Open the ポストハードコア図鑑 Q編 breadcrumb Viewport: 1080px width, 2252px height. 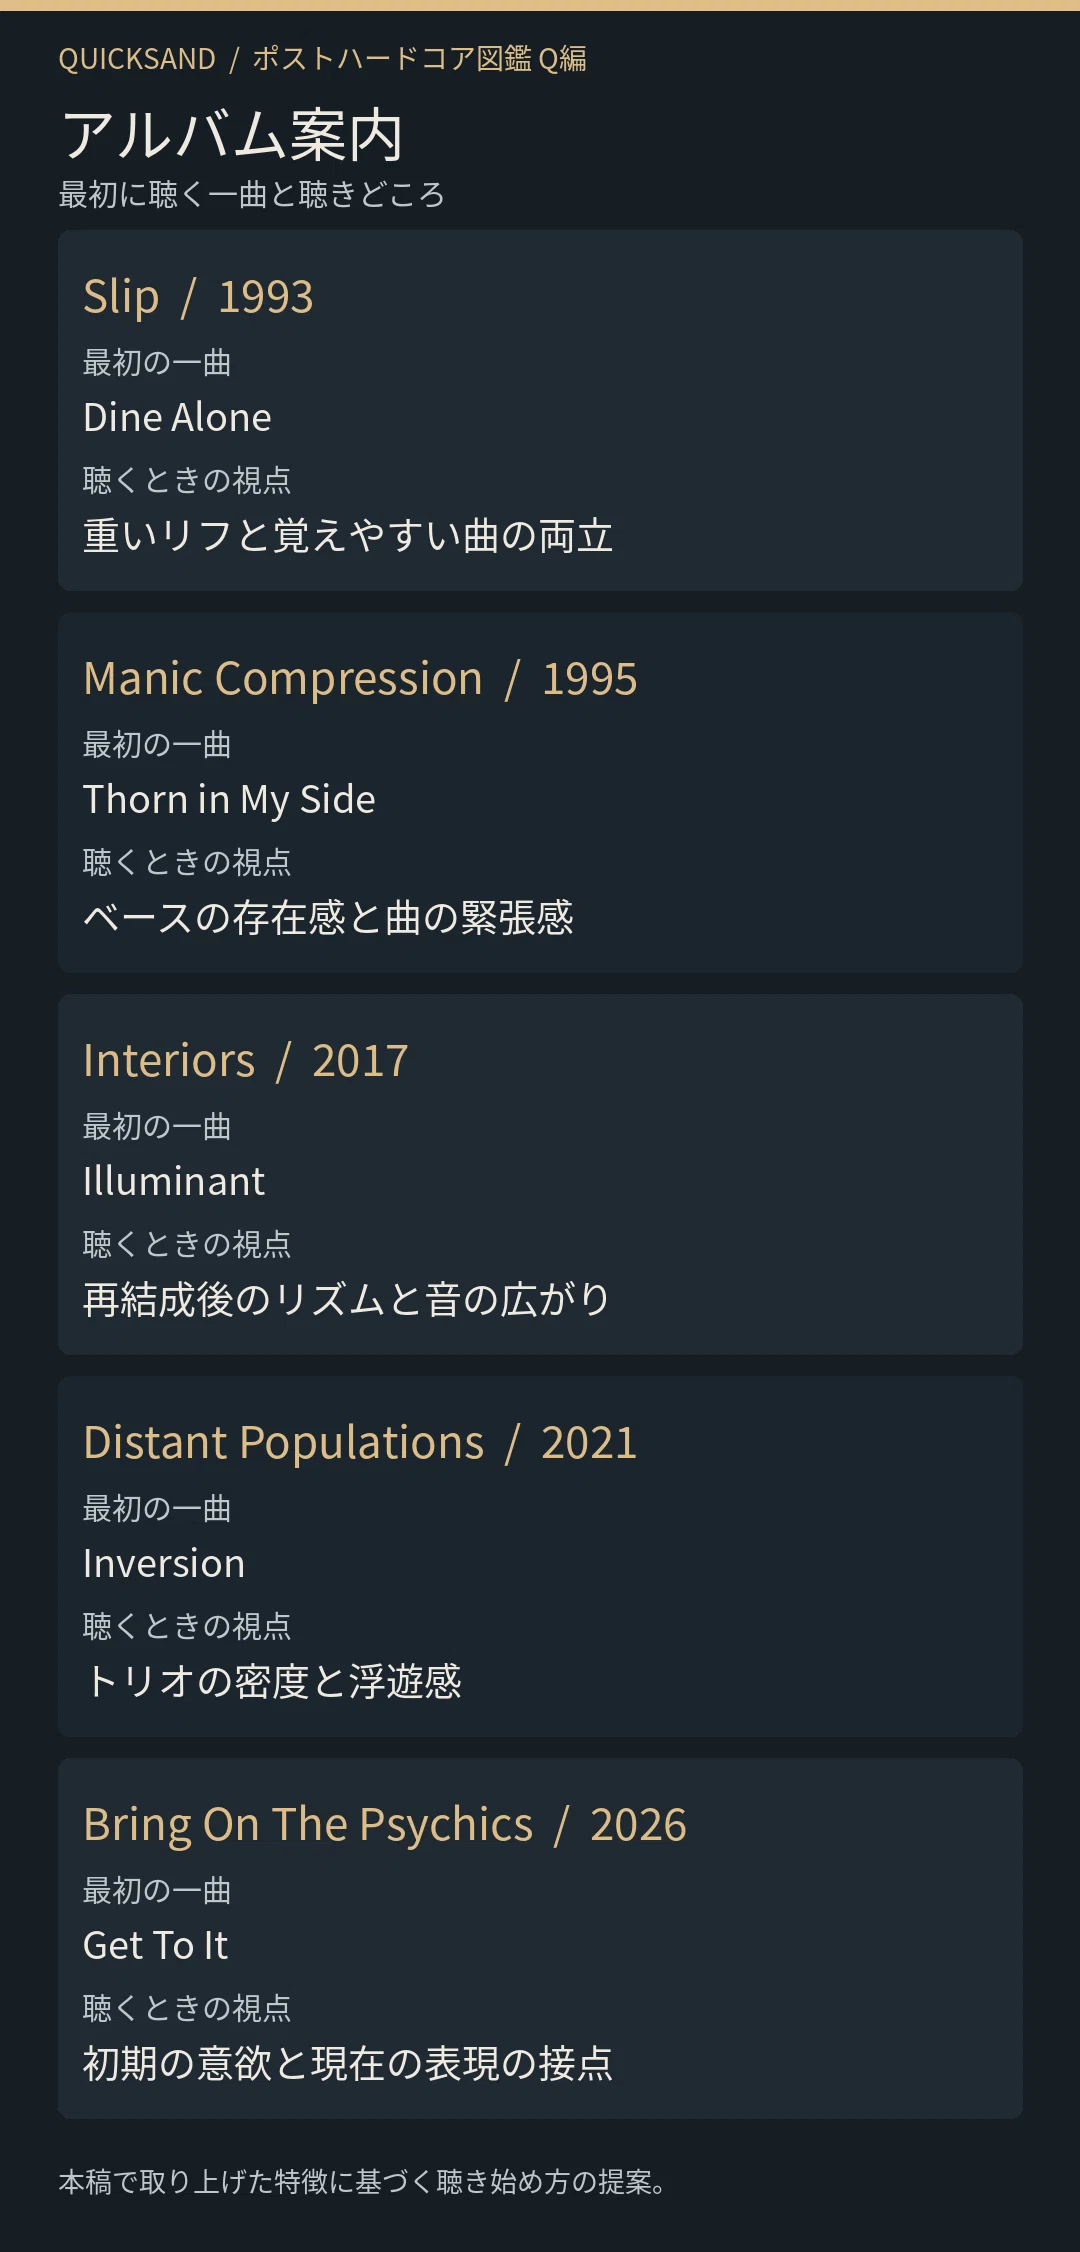click(419, 59)
